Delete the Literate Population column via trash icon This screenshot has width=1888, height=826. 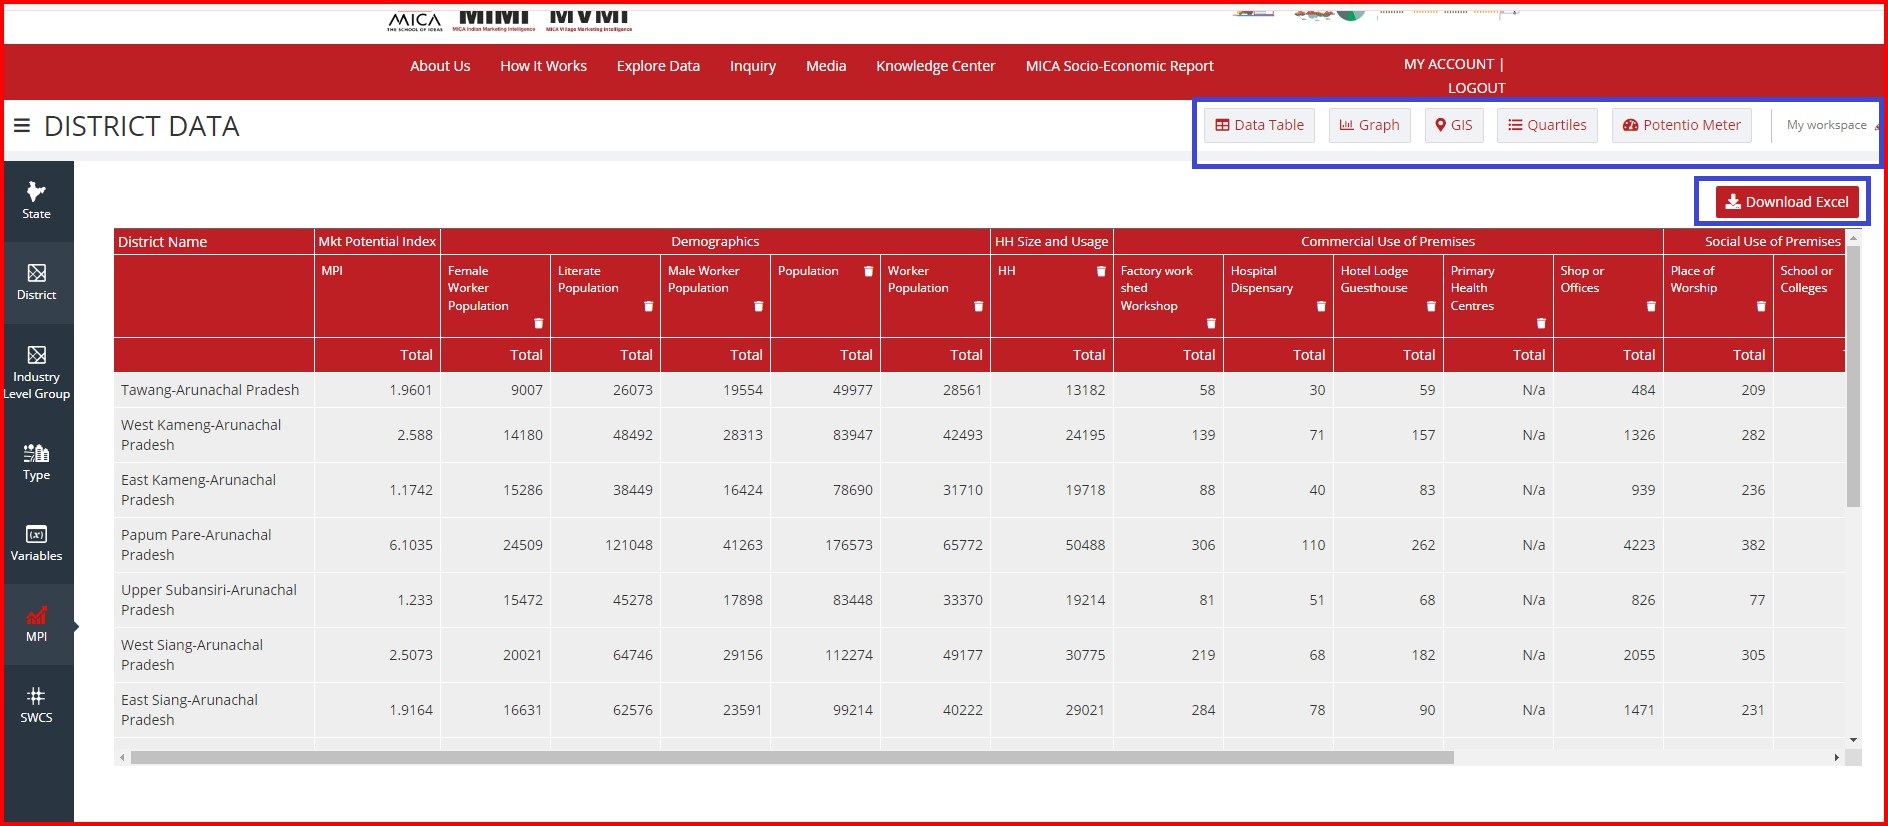[648, 306]
